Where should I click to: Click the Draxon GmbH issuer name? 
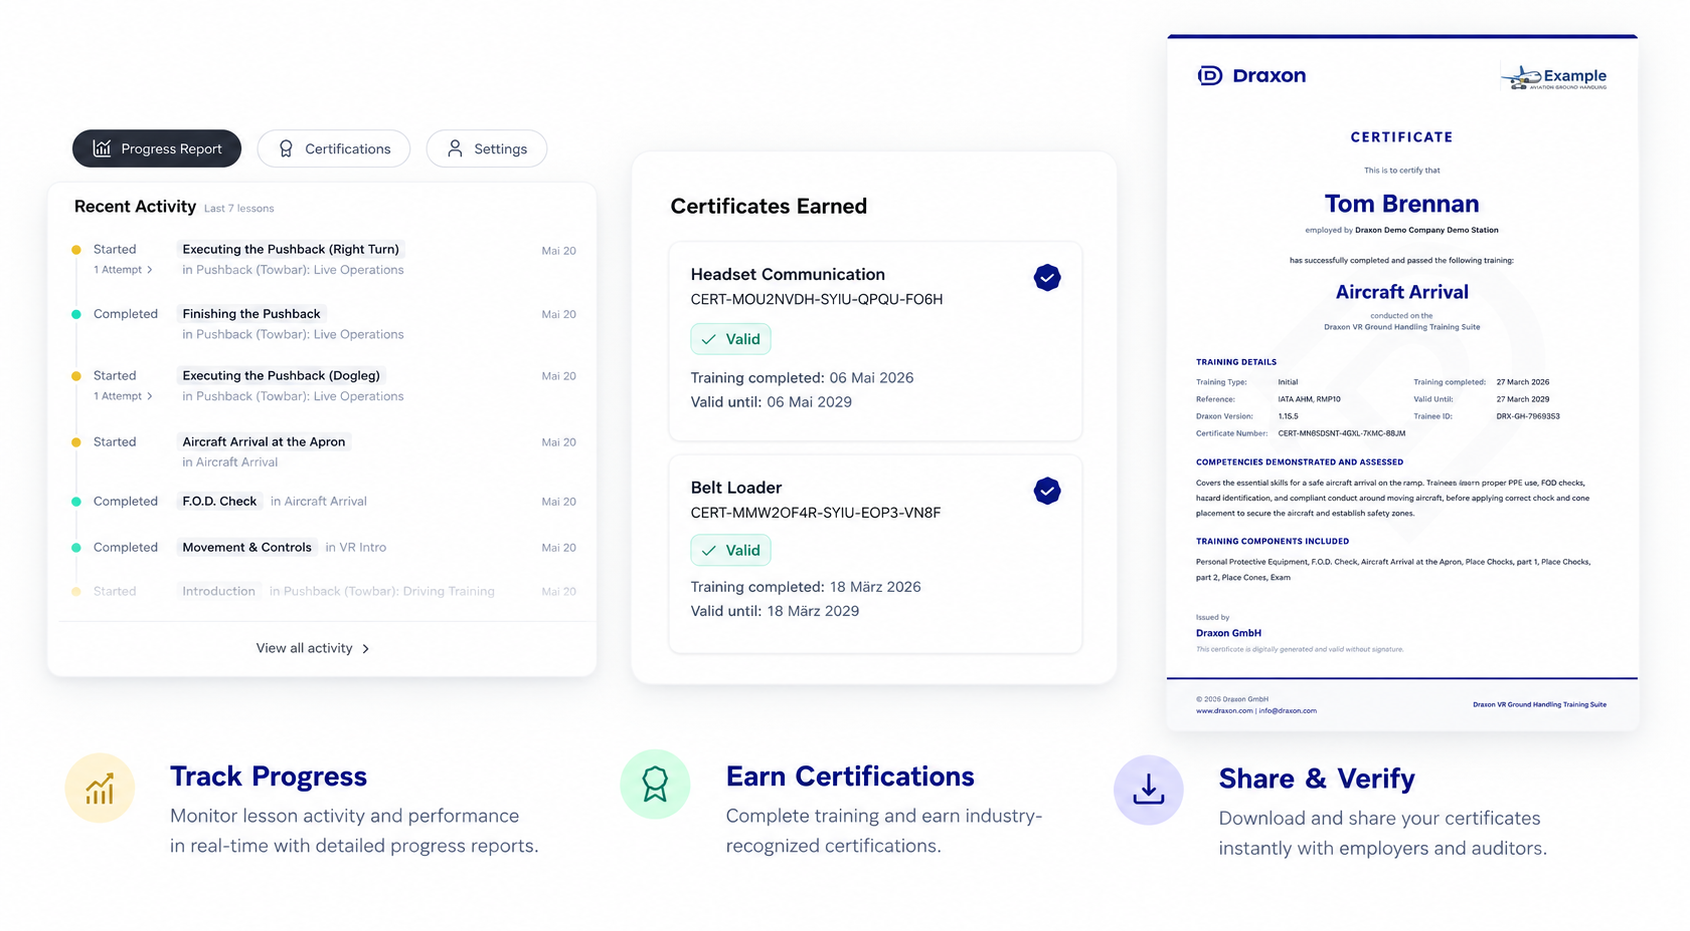(1228, 633)
